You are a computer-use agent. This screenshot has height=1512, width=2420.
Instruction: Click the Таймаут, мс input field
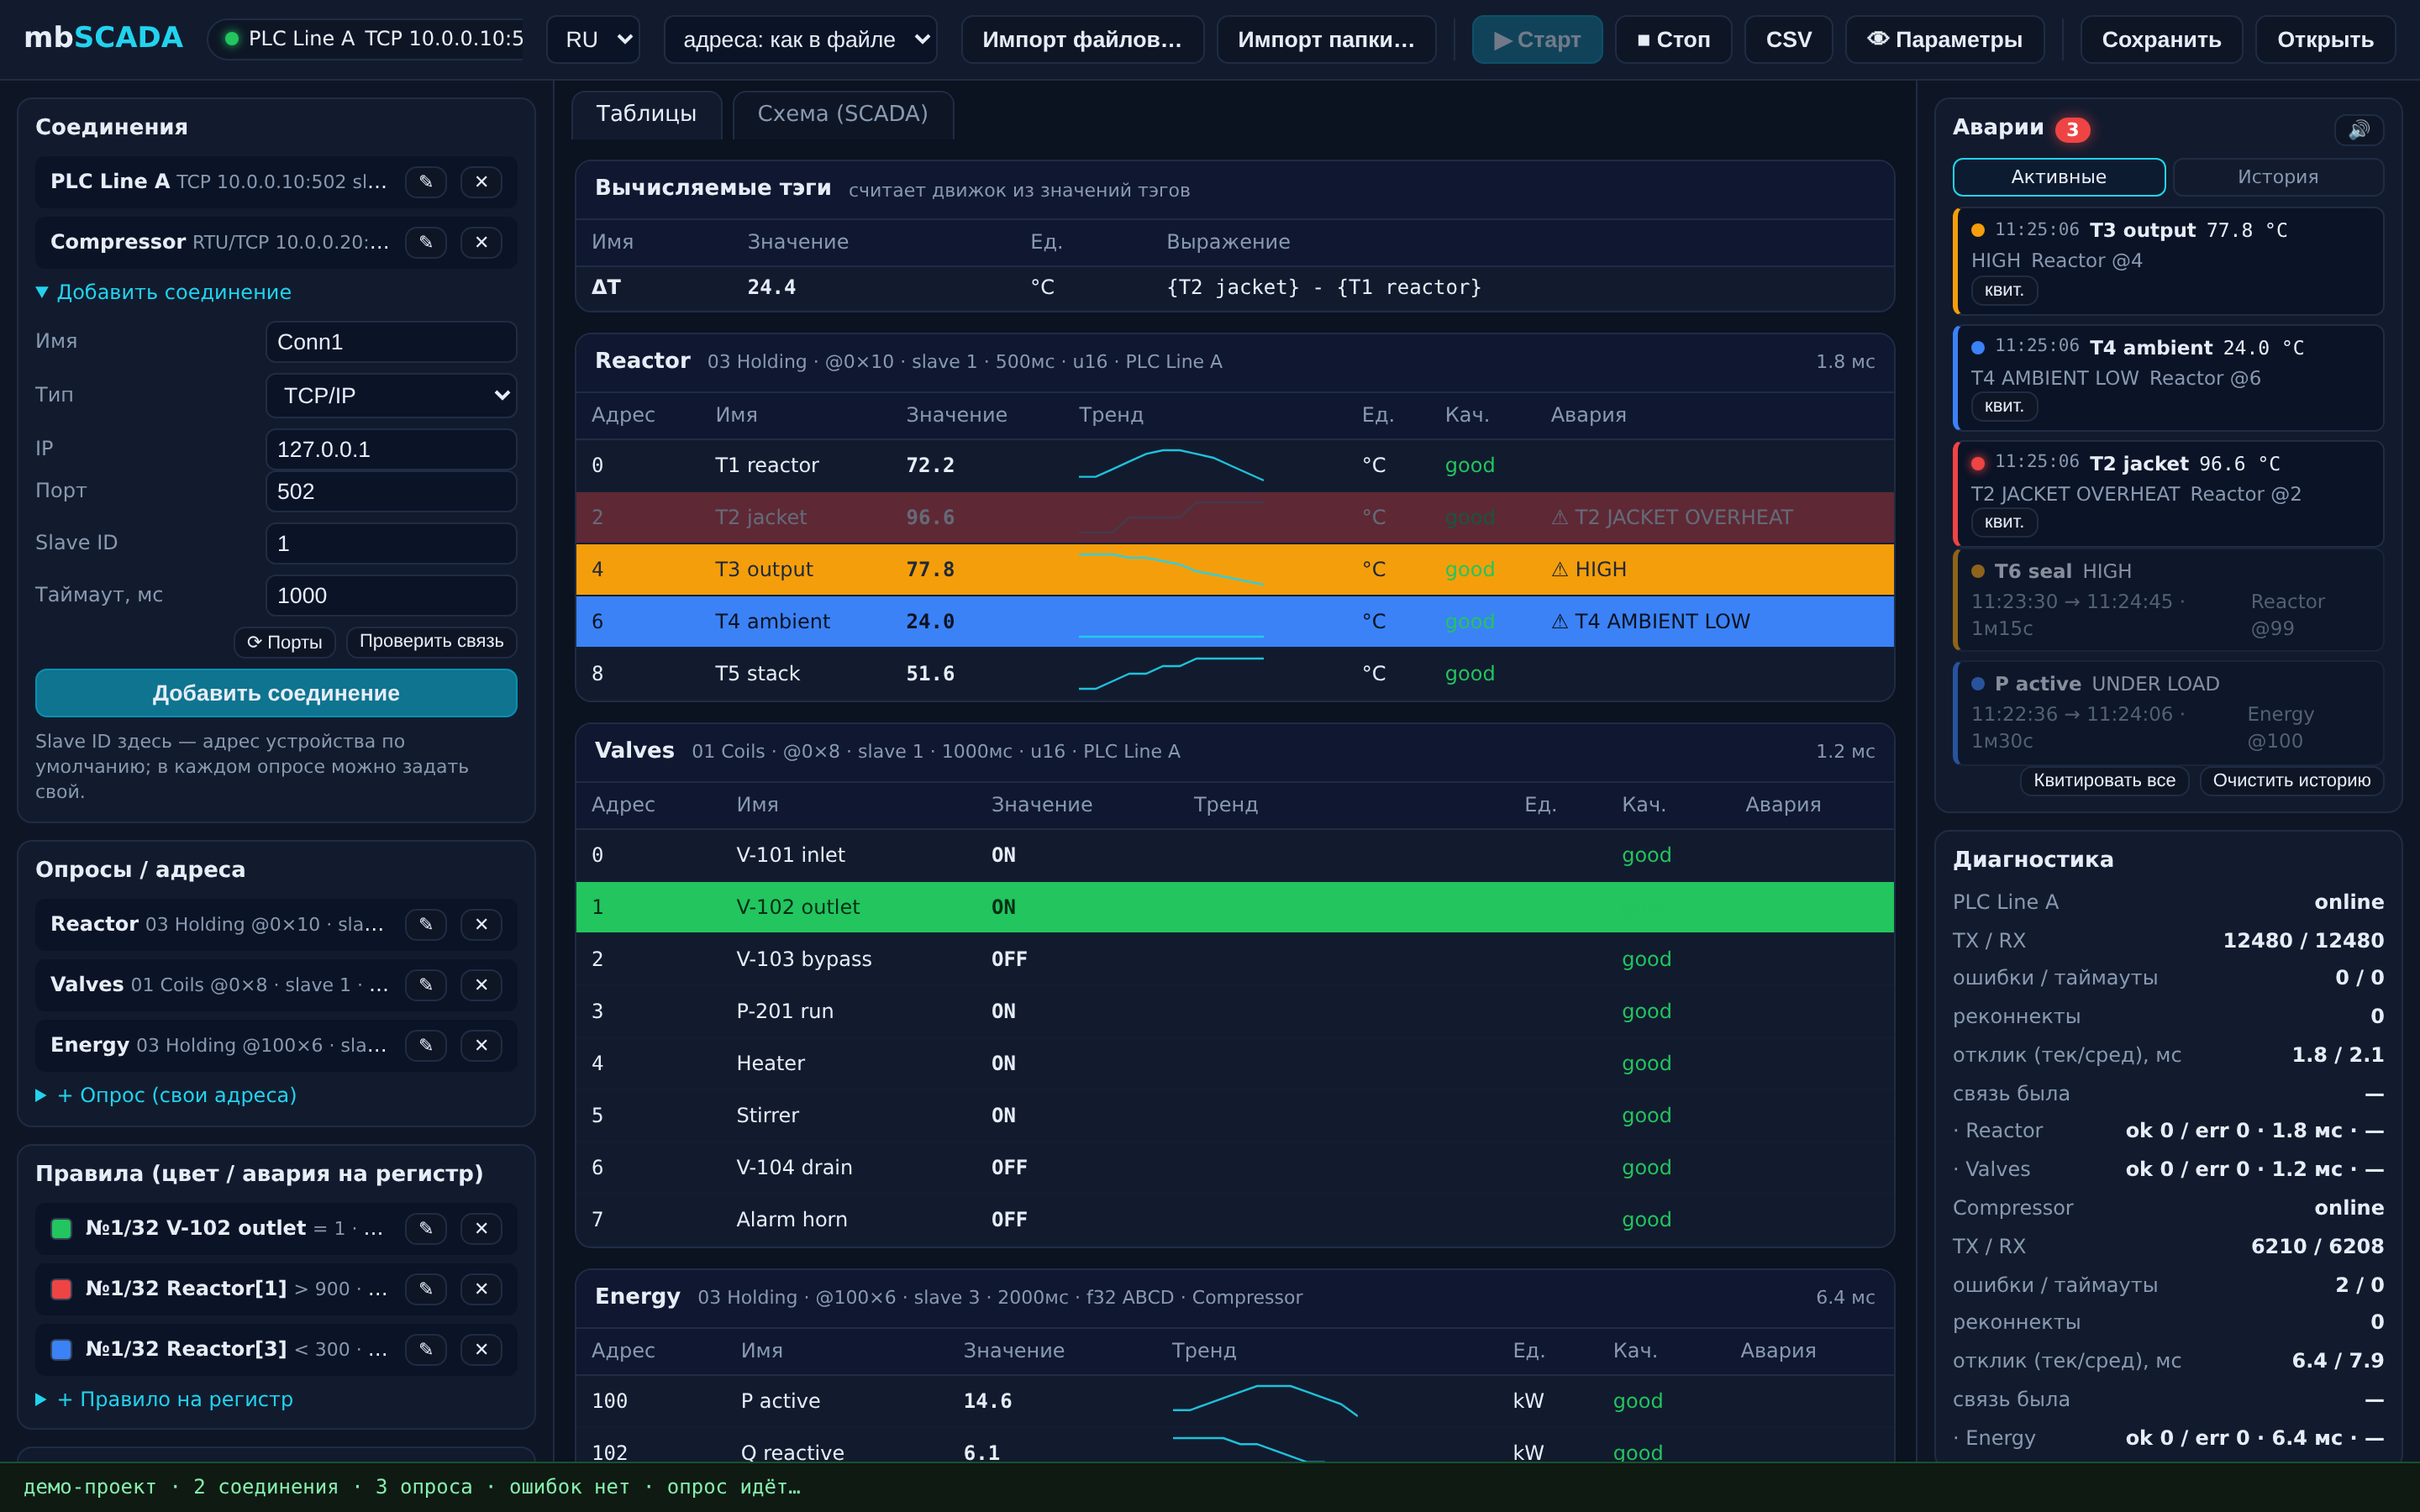pyautogui.click(x=391, y=596)
